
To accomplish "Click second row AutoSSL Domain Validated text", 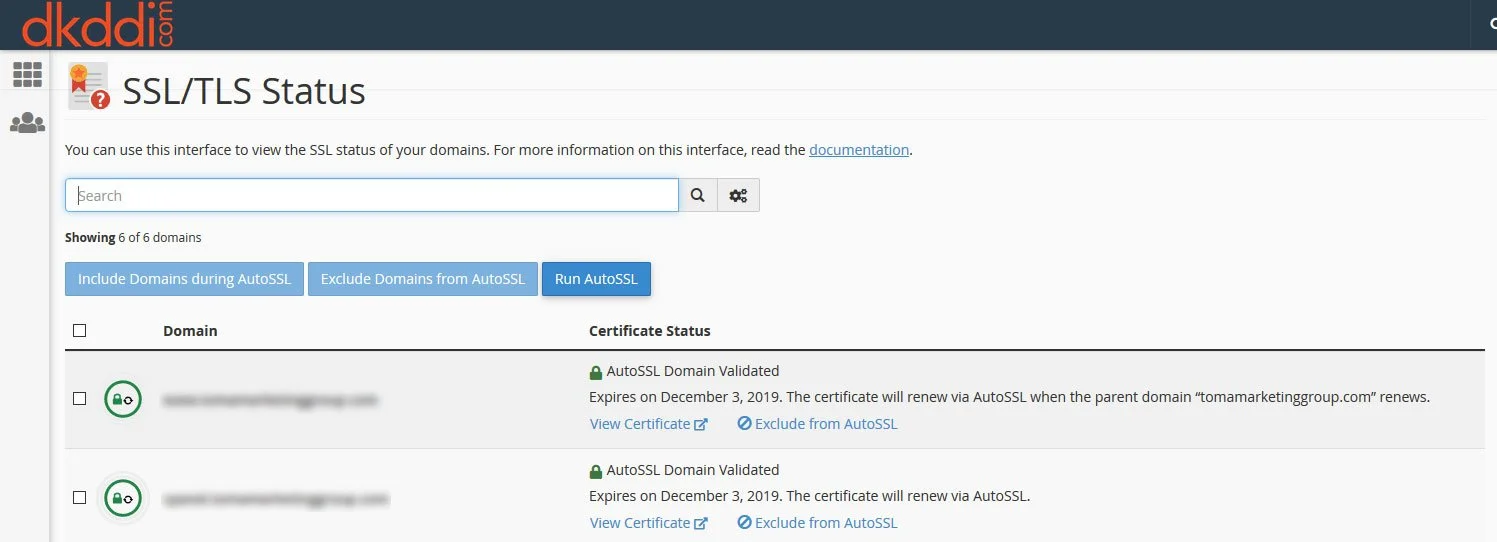I will pos(692,469).
